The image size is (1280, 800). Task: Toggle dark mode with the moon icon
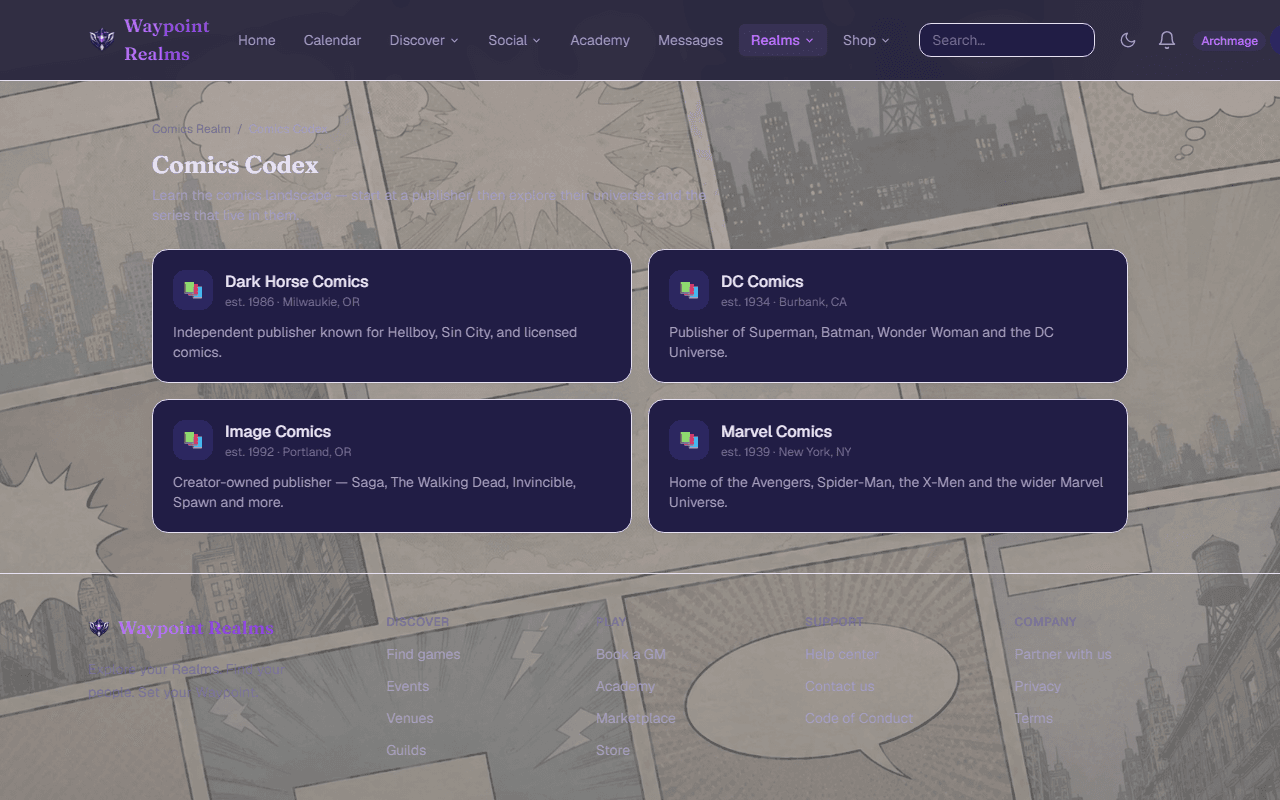(1128, 40)
